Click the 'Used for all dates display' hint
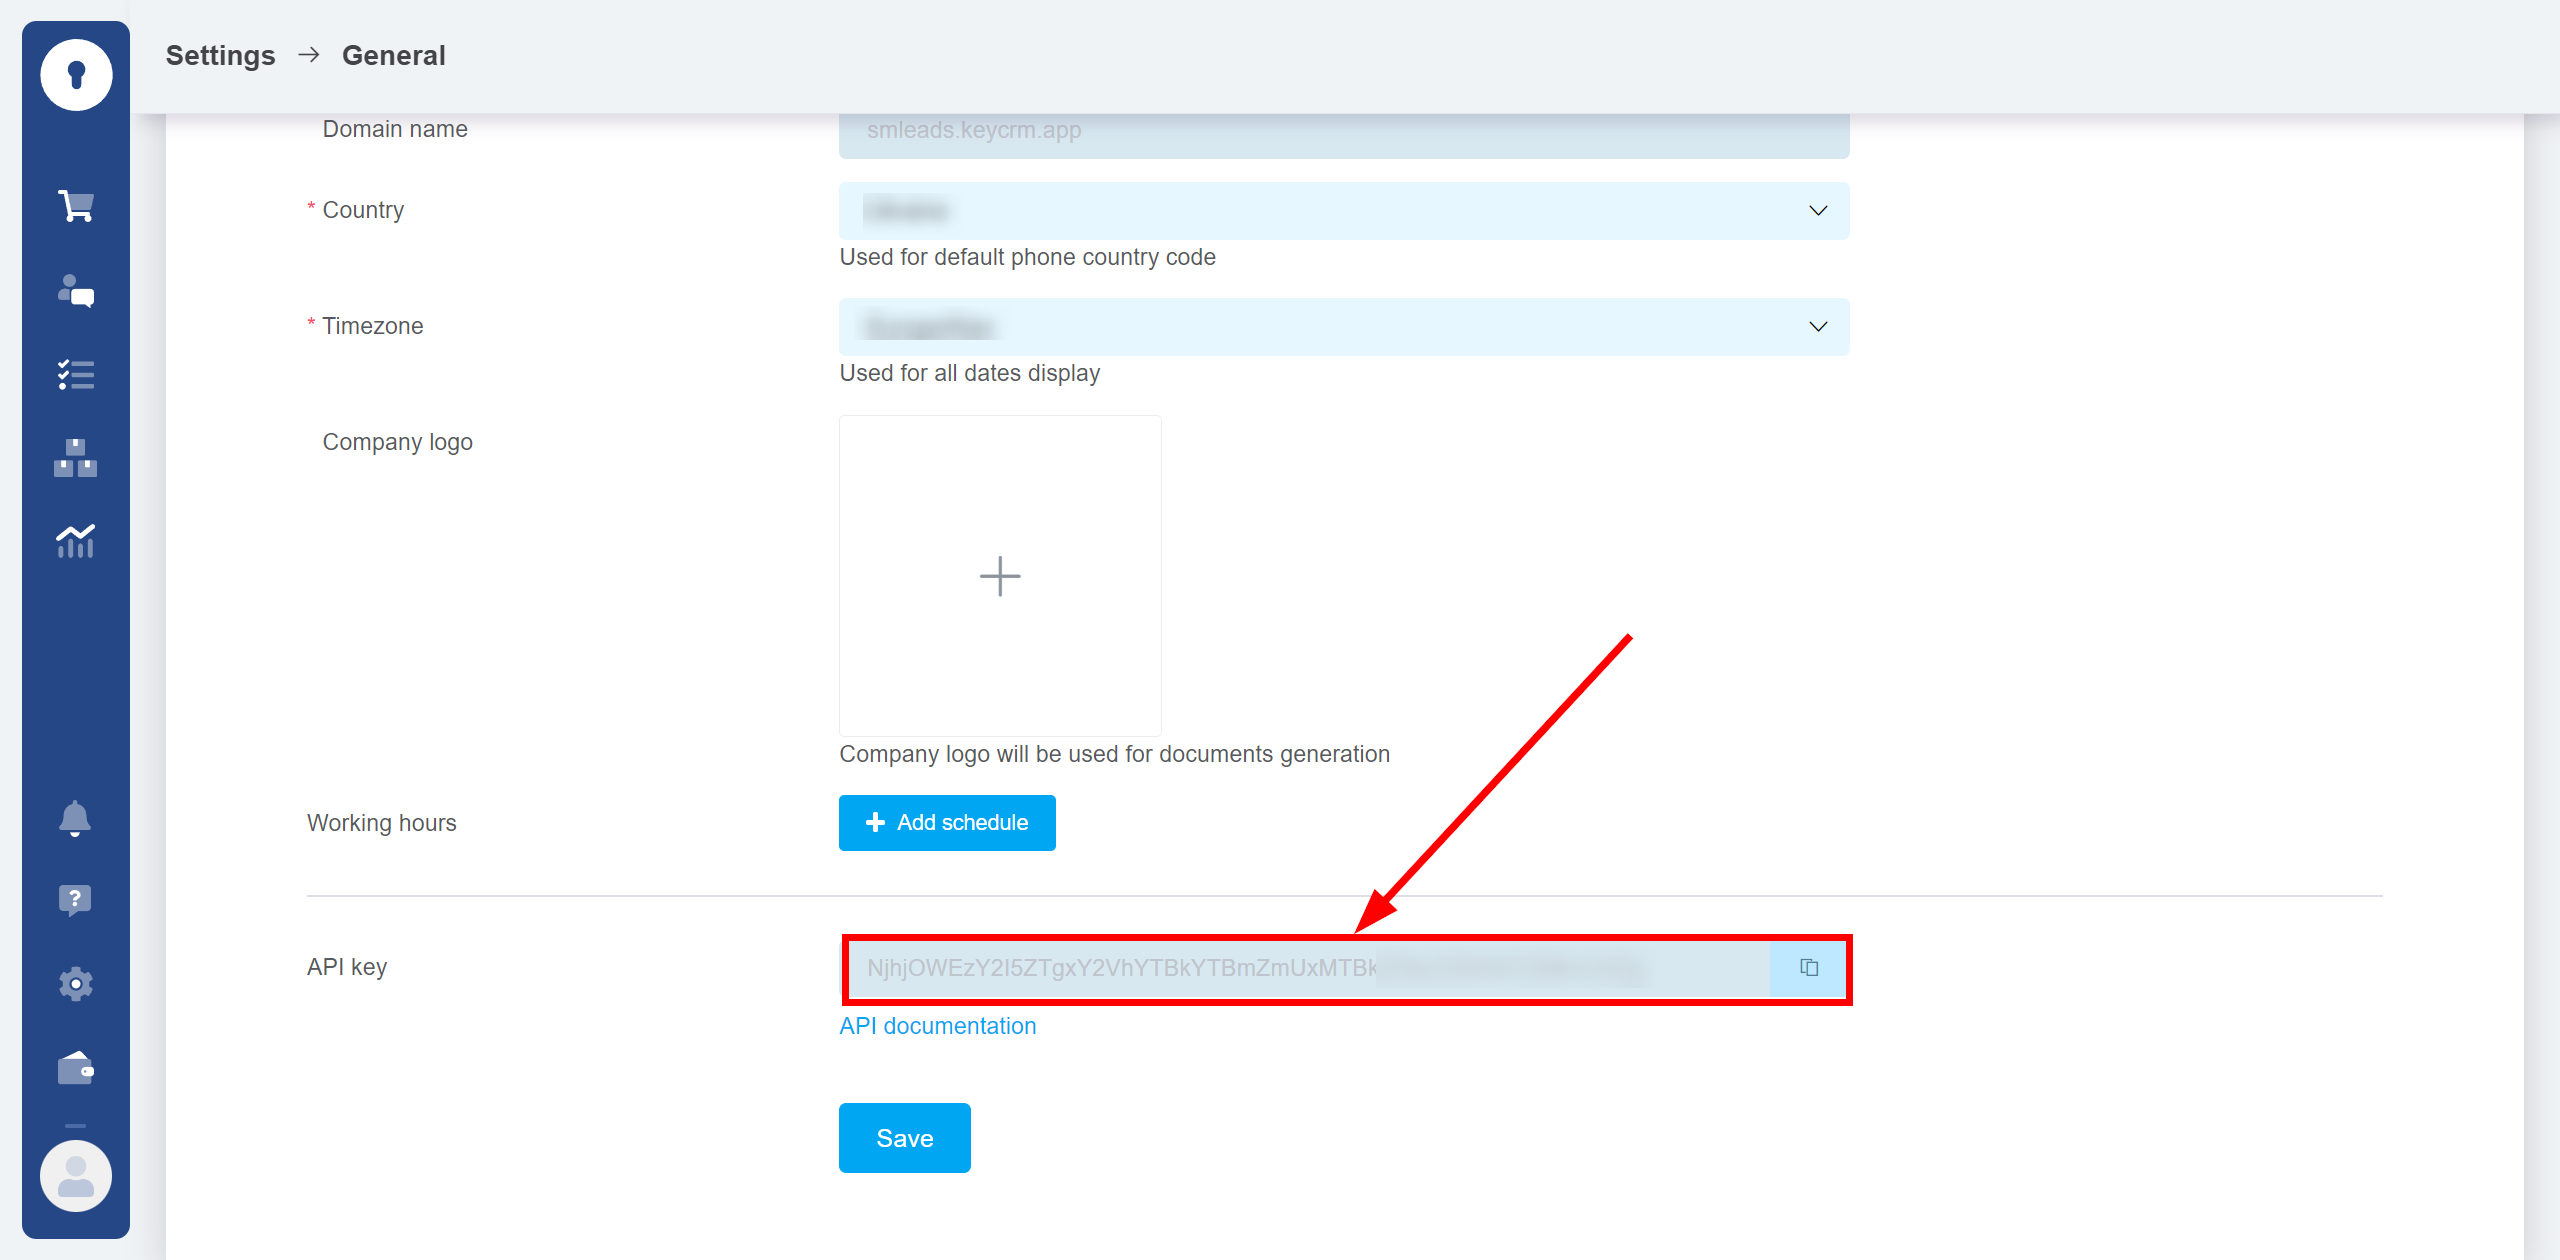The height and width of the screenshot is (1260, 2560). tap(970, 374)
